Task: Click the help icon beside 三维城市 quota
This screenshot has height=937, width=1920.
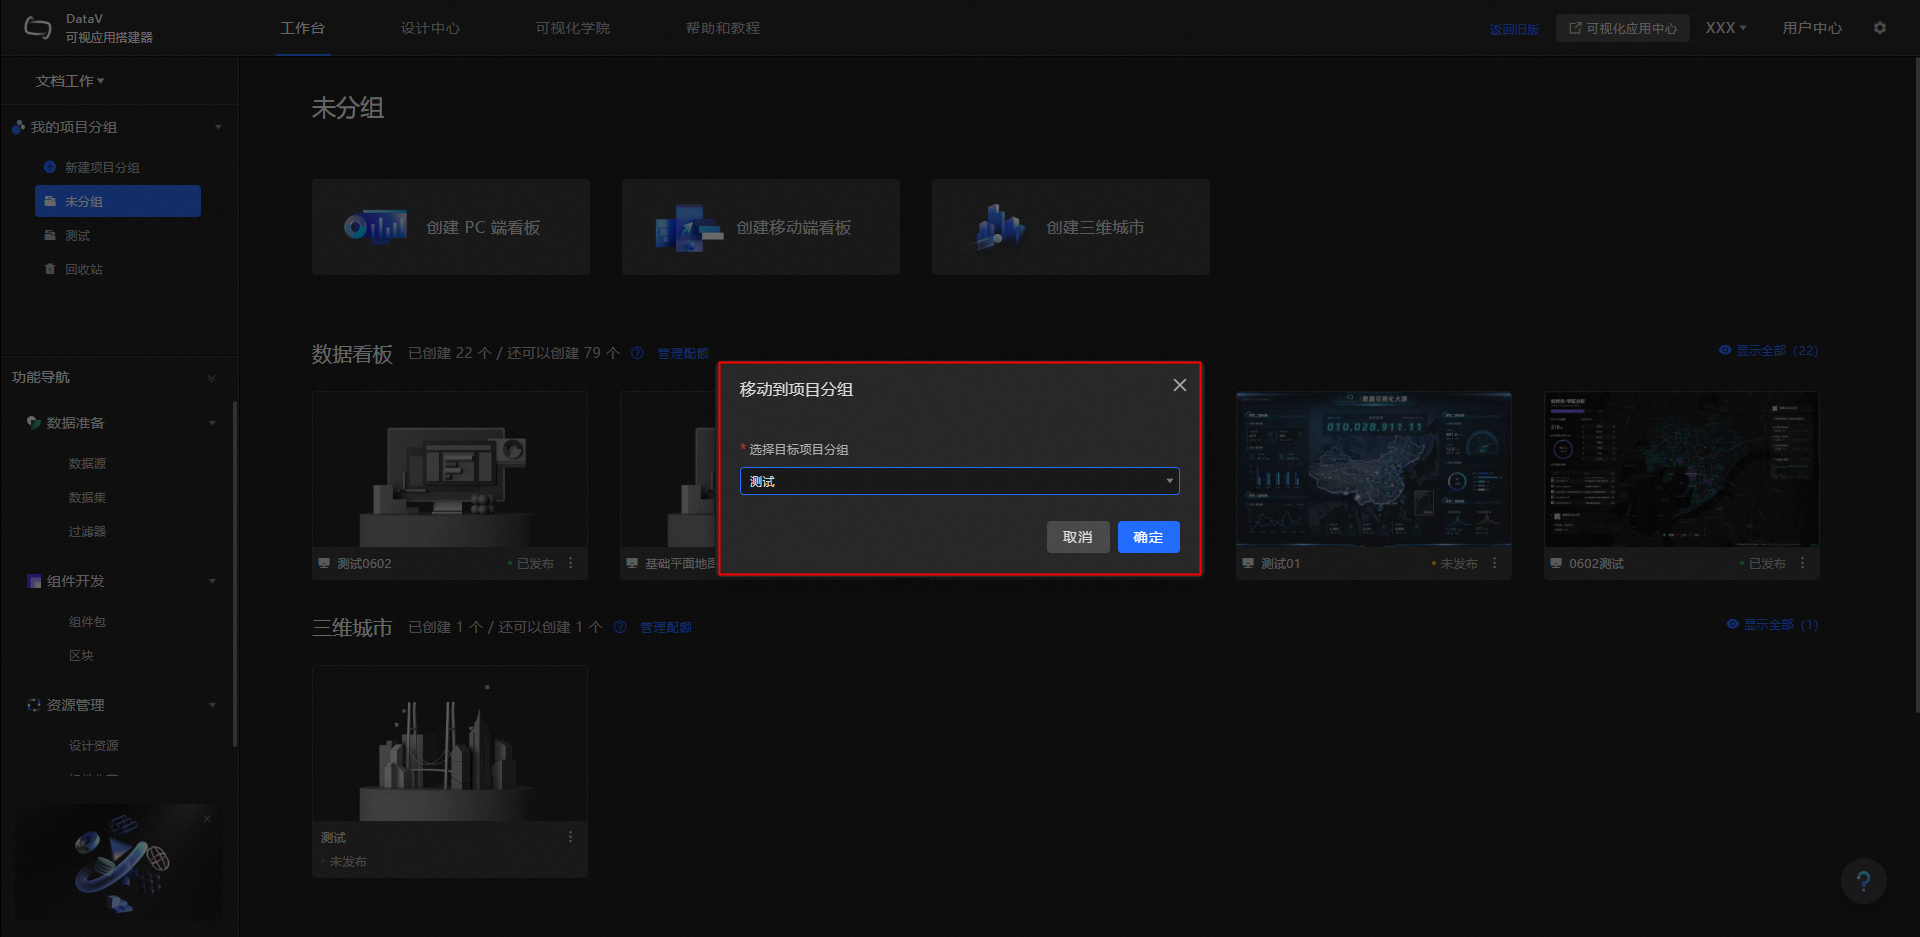Action: pos(620,627)
